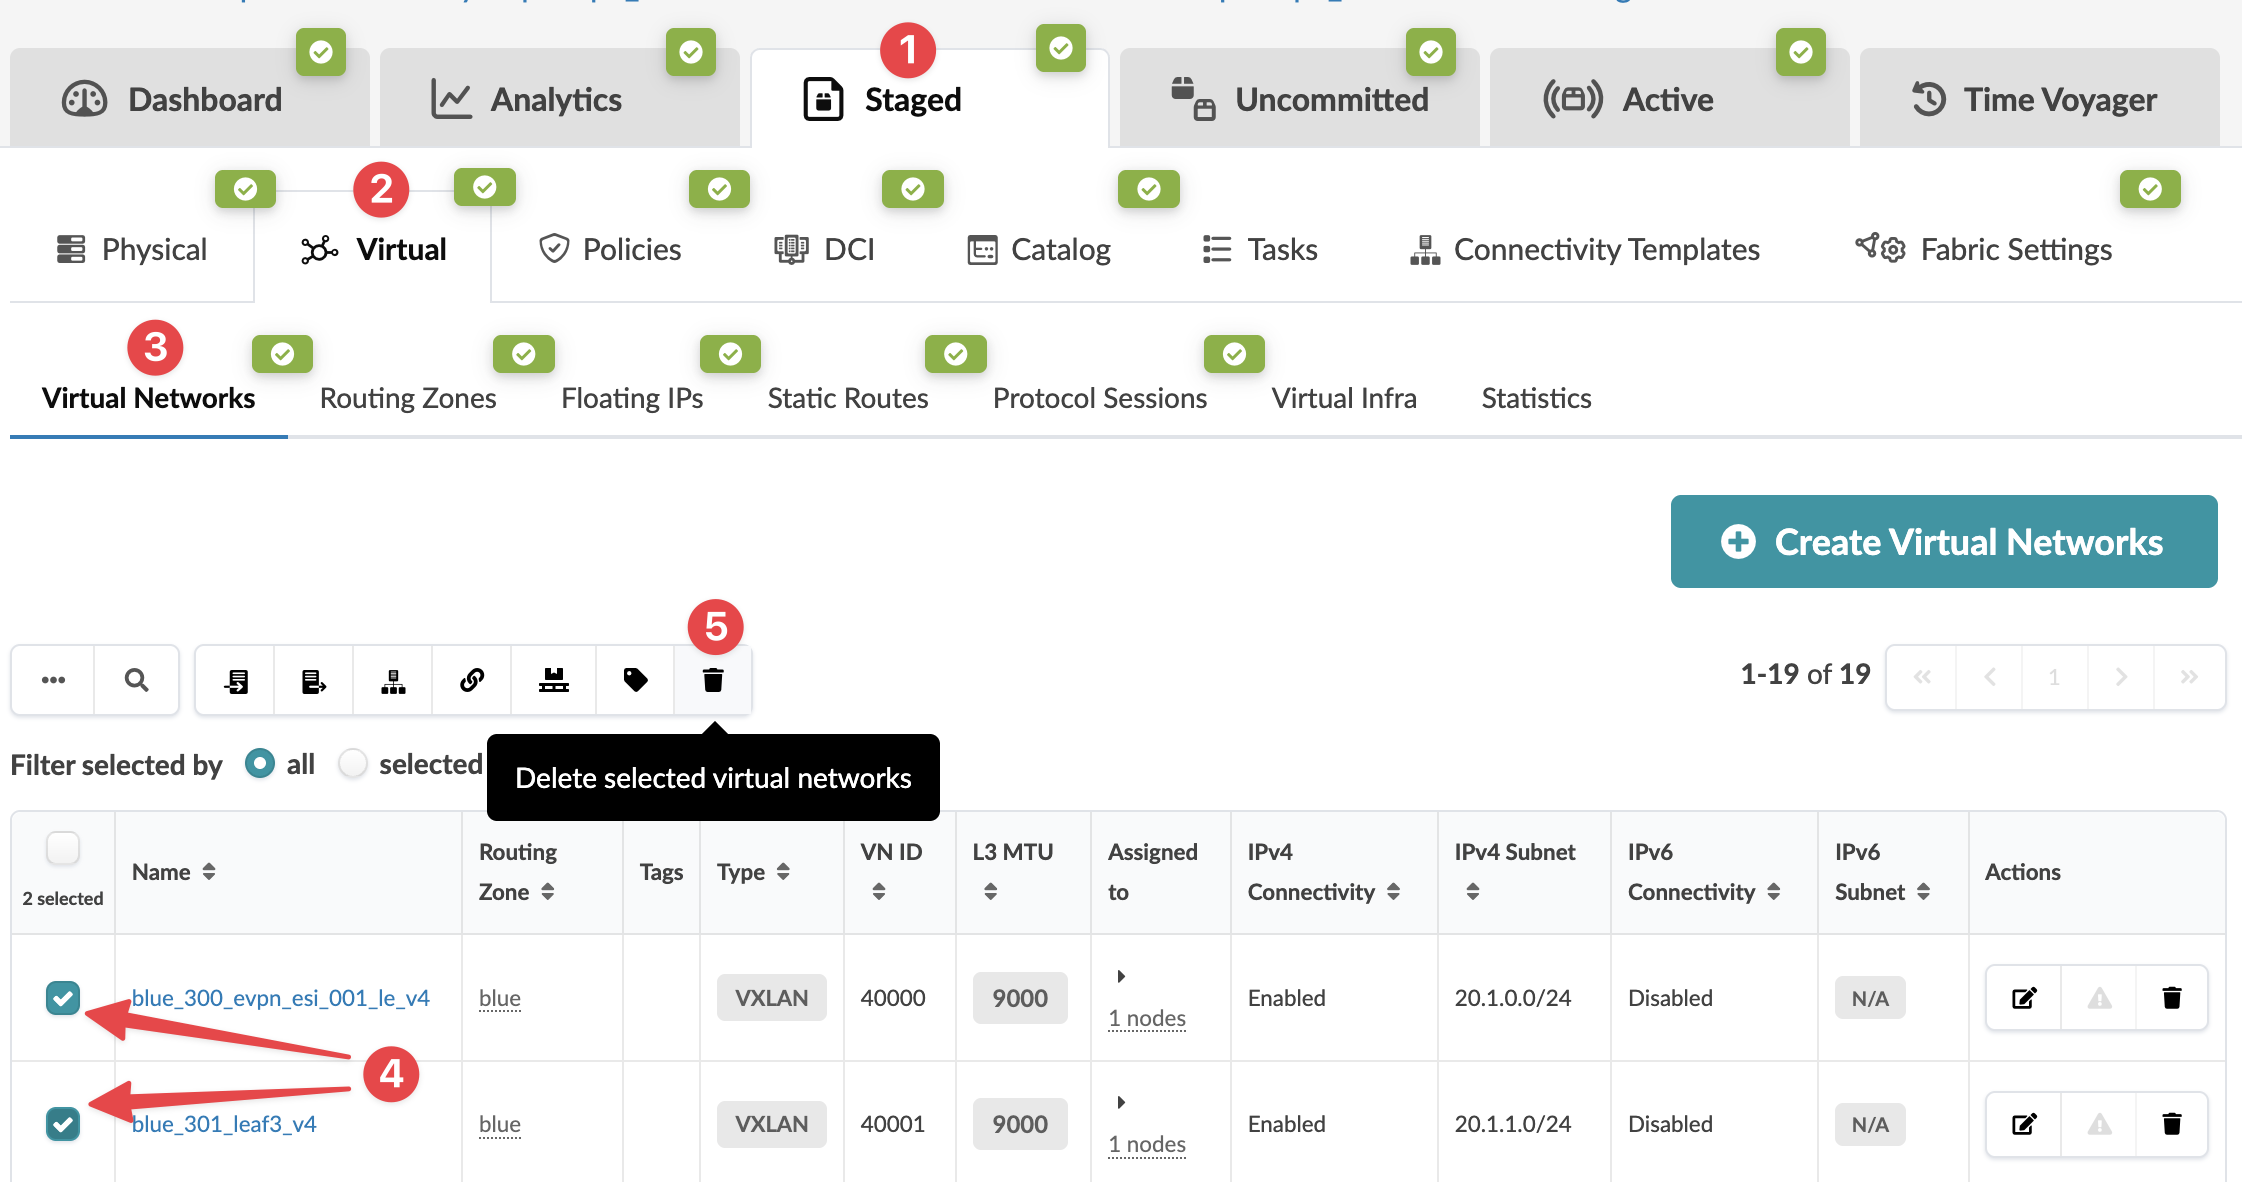This screenshot has width=2242, height=1182.
Task: Open the more options ellipsis menu
Action: click(x=52, y=680)
